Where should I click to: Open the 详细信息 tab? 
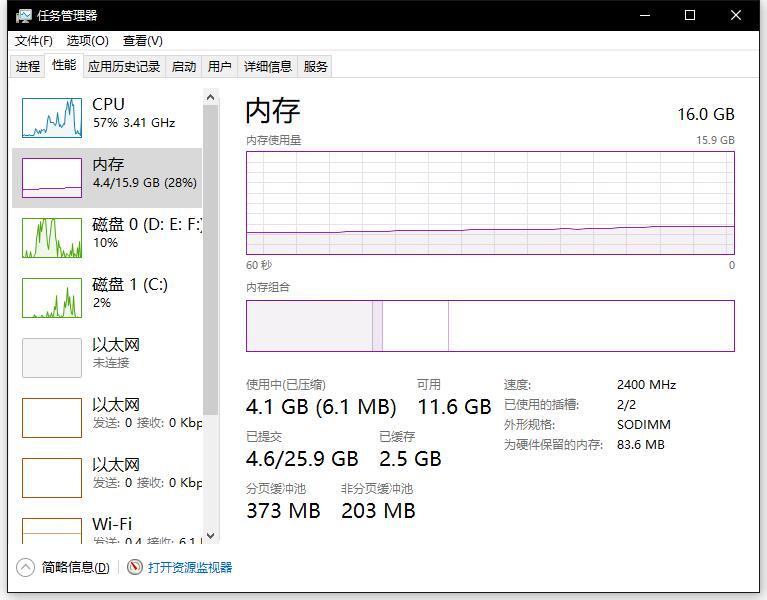[268, 66]
